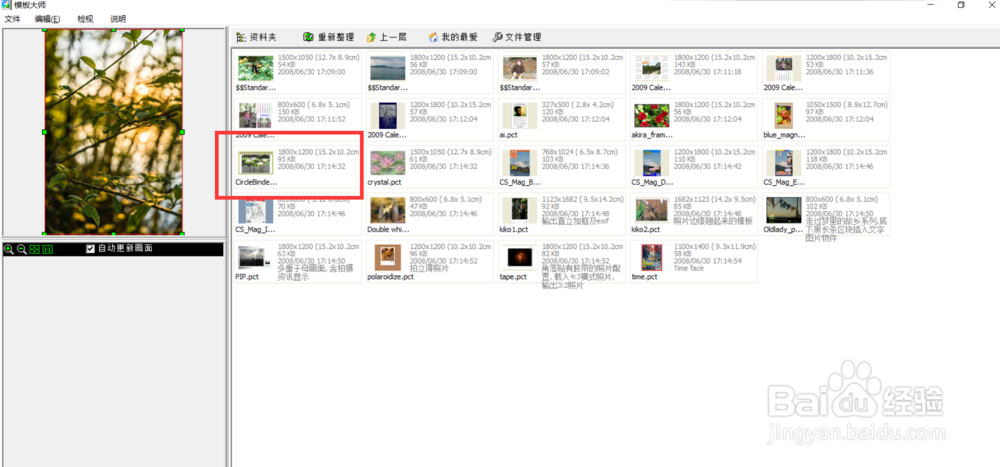
Task: Select time.pct magazine template
Action: 694,262
